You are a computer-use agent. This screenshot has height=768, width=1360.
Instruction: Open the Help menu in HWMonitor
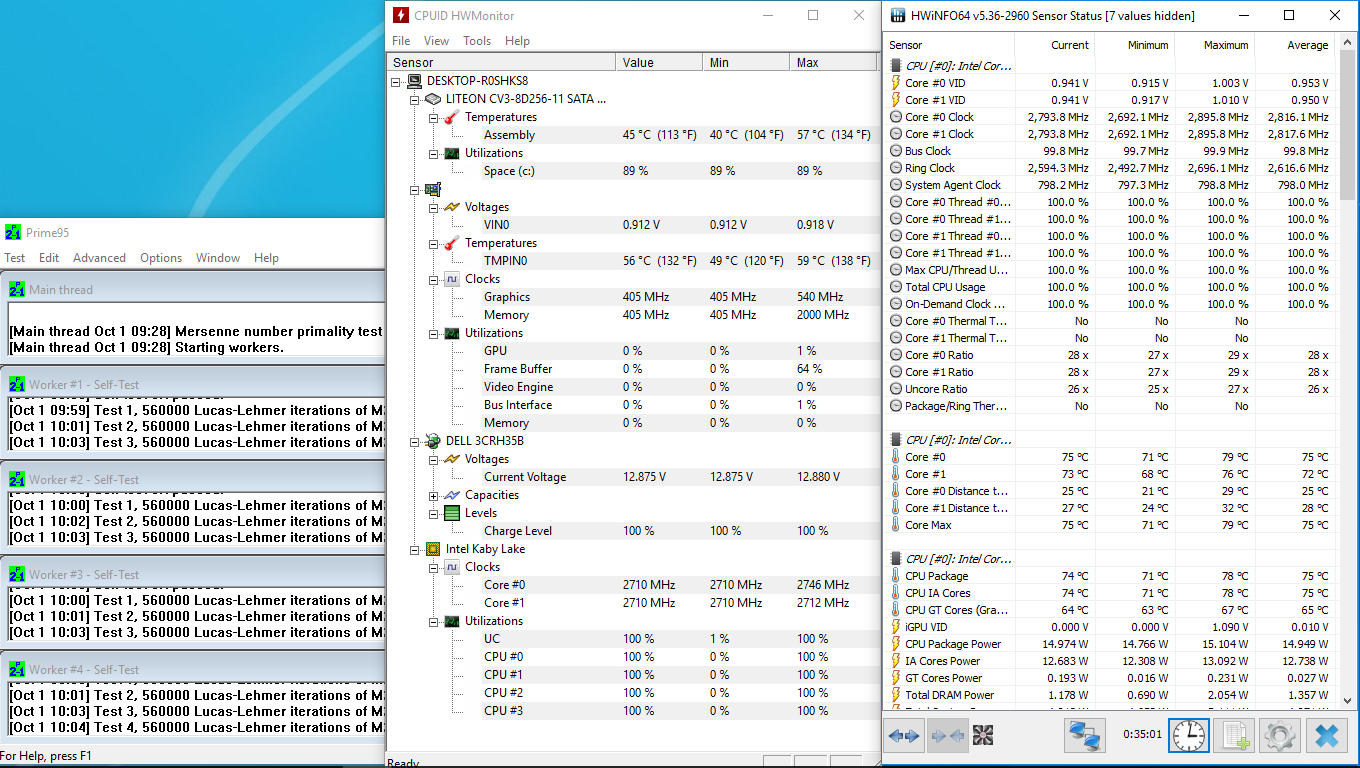point(517,41)
